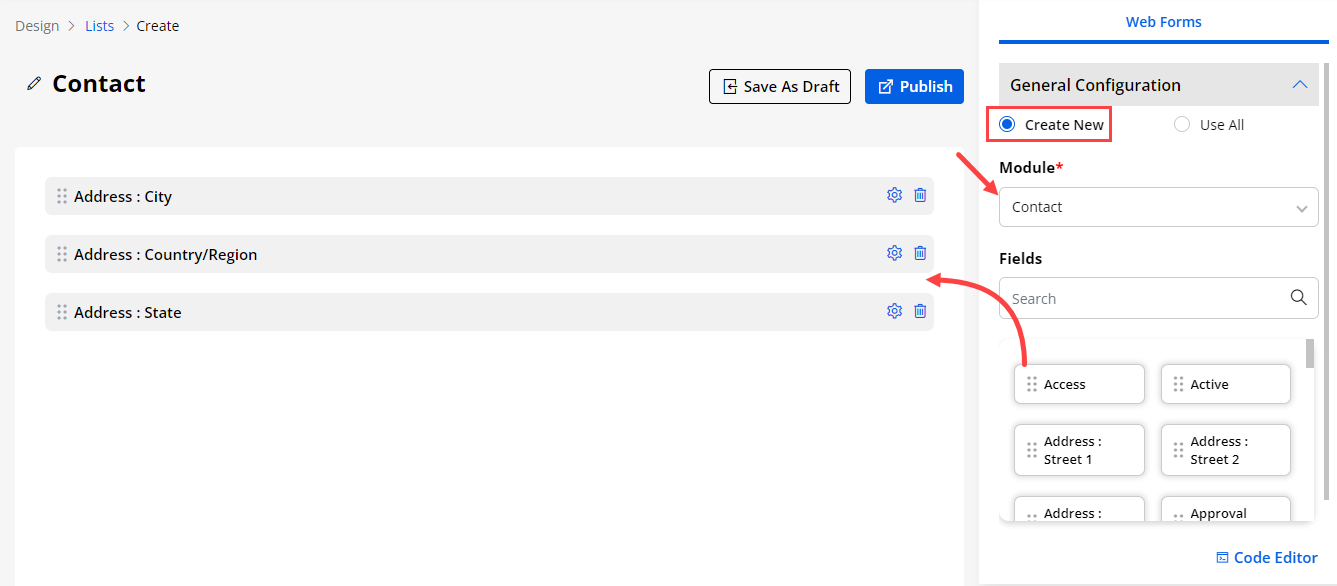Delete the Address : State field
Viewport: 1337px width, 586px height.
click(x=920, y=312)
